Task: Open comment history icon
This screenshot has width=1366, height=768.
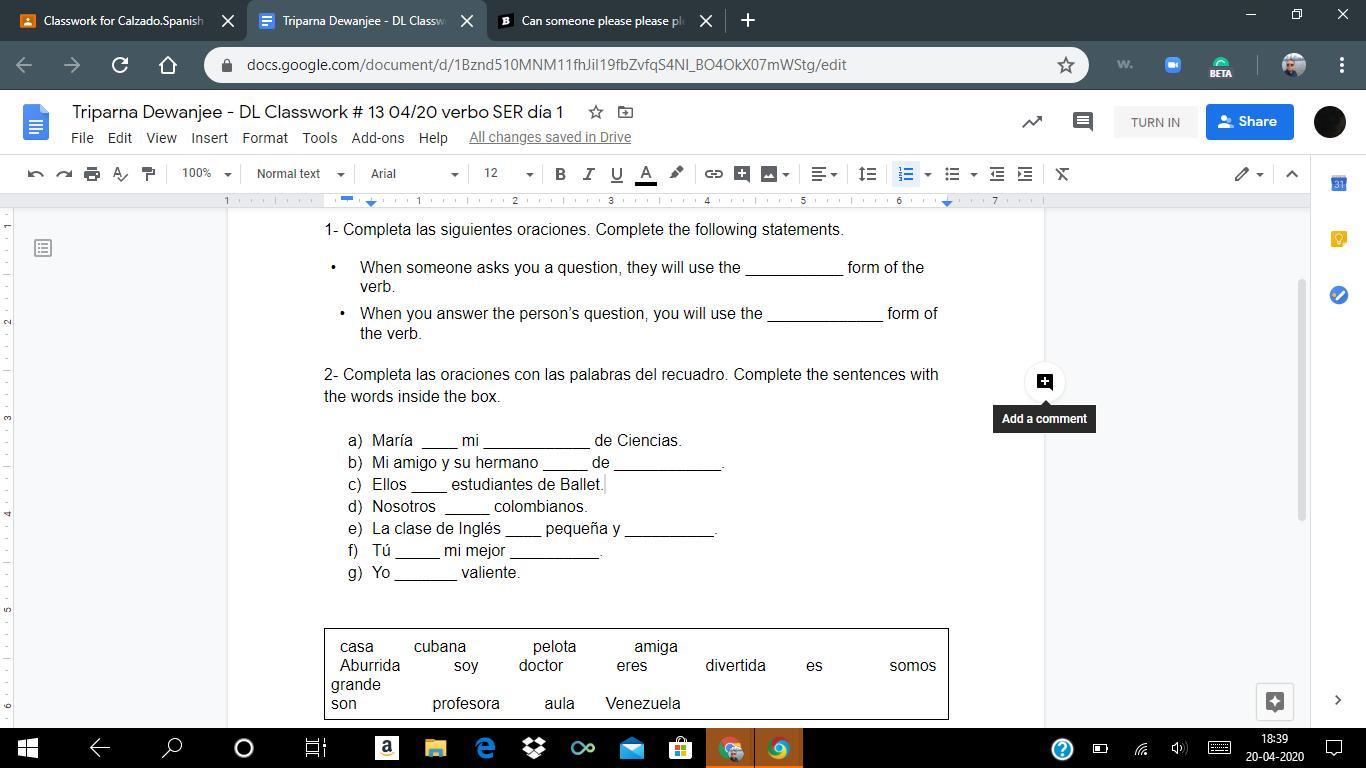Action: (x=1082, y=122)
